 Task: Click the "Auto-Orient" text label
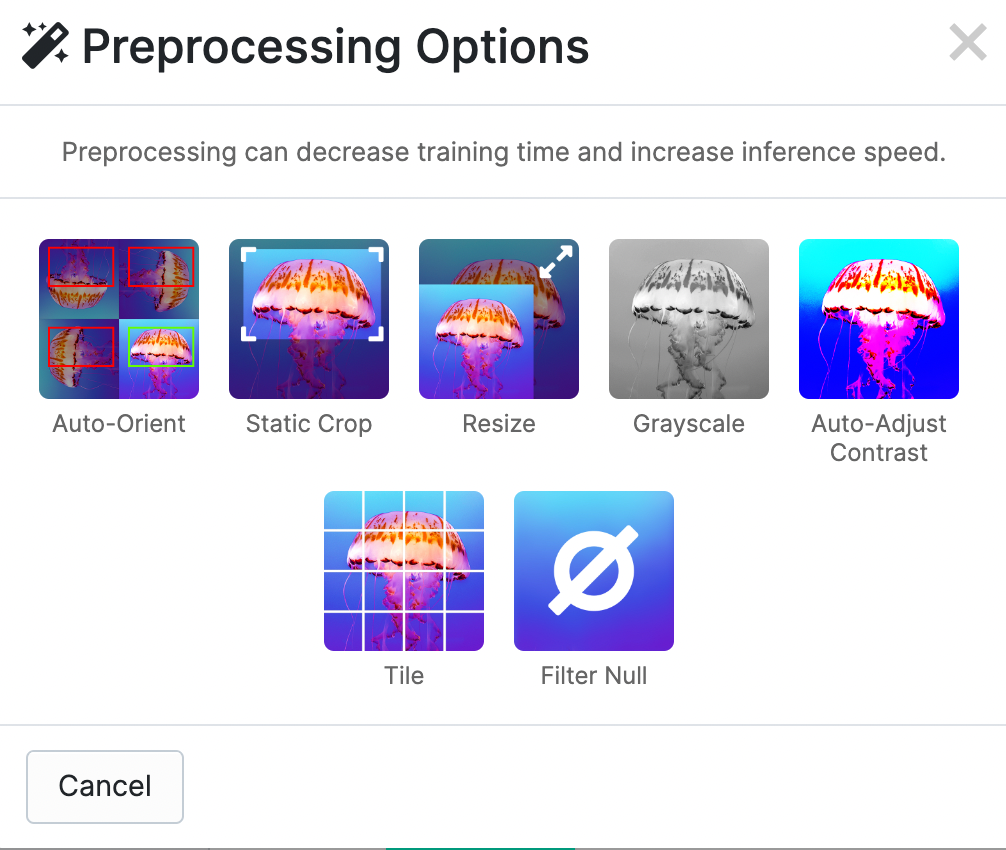[x=119, y=423]
